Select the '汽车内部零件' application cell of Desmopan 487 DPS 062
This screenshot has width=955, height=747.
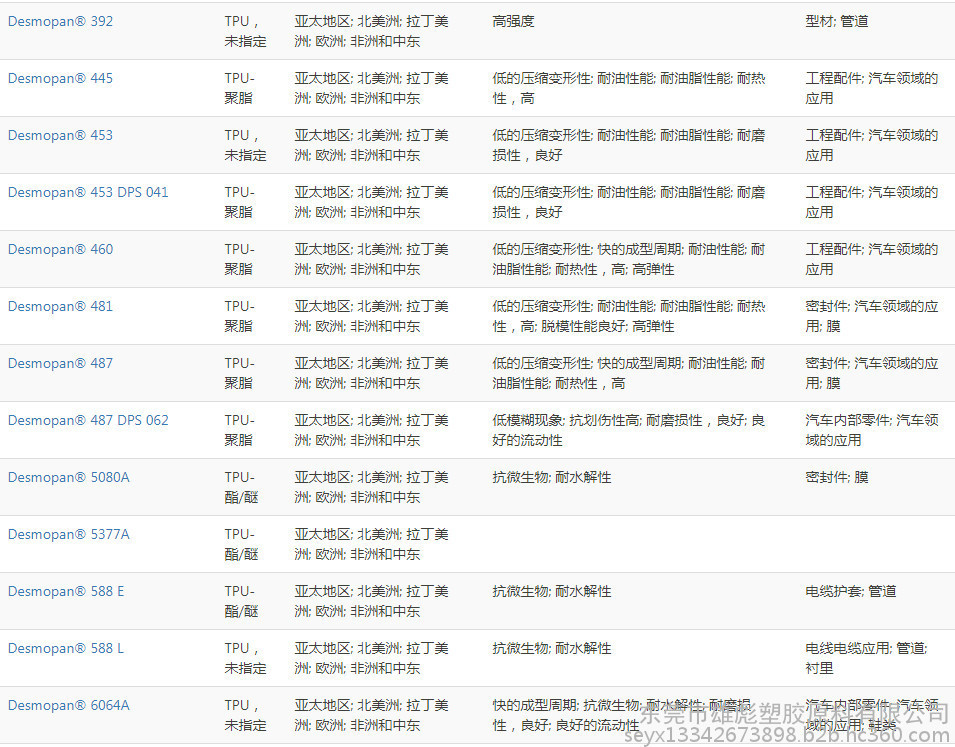(x=872, y=430)
